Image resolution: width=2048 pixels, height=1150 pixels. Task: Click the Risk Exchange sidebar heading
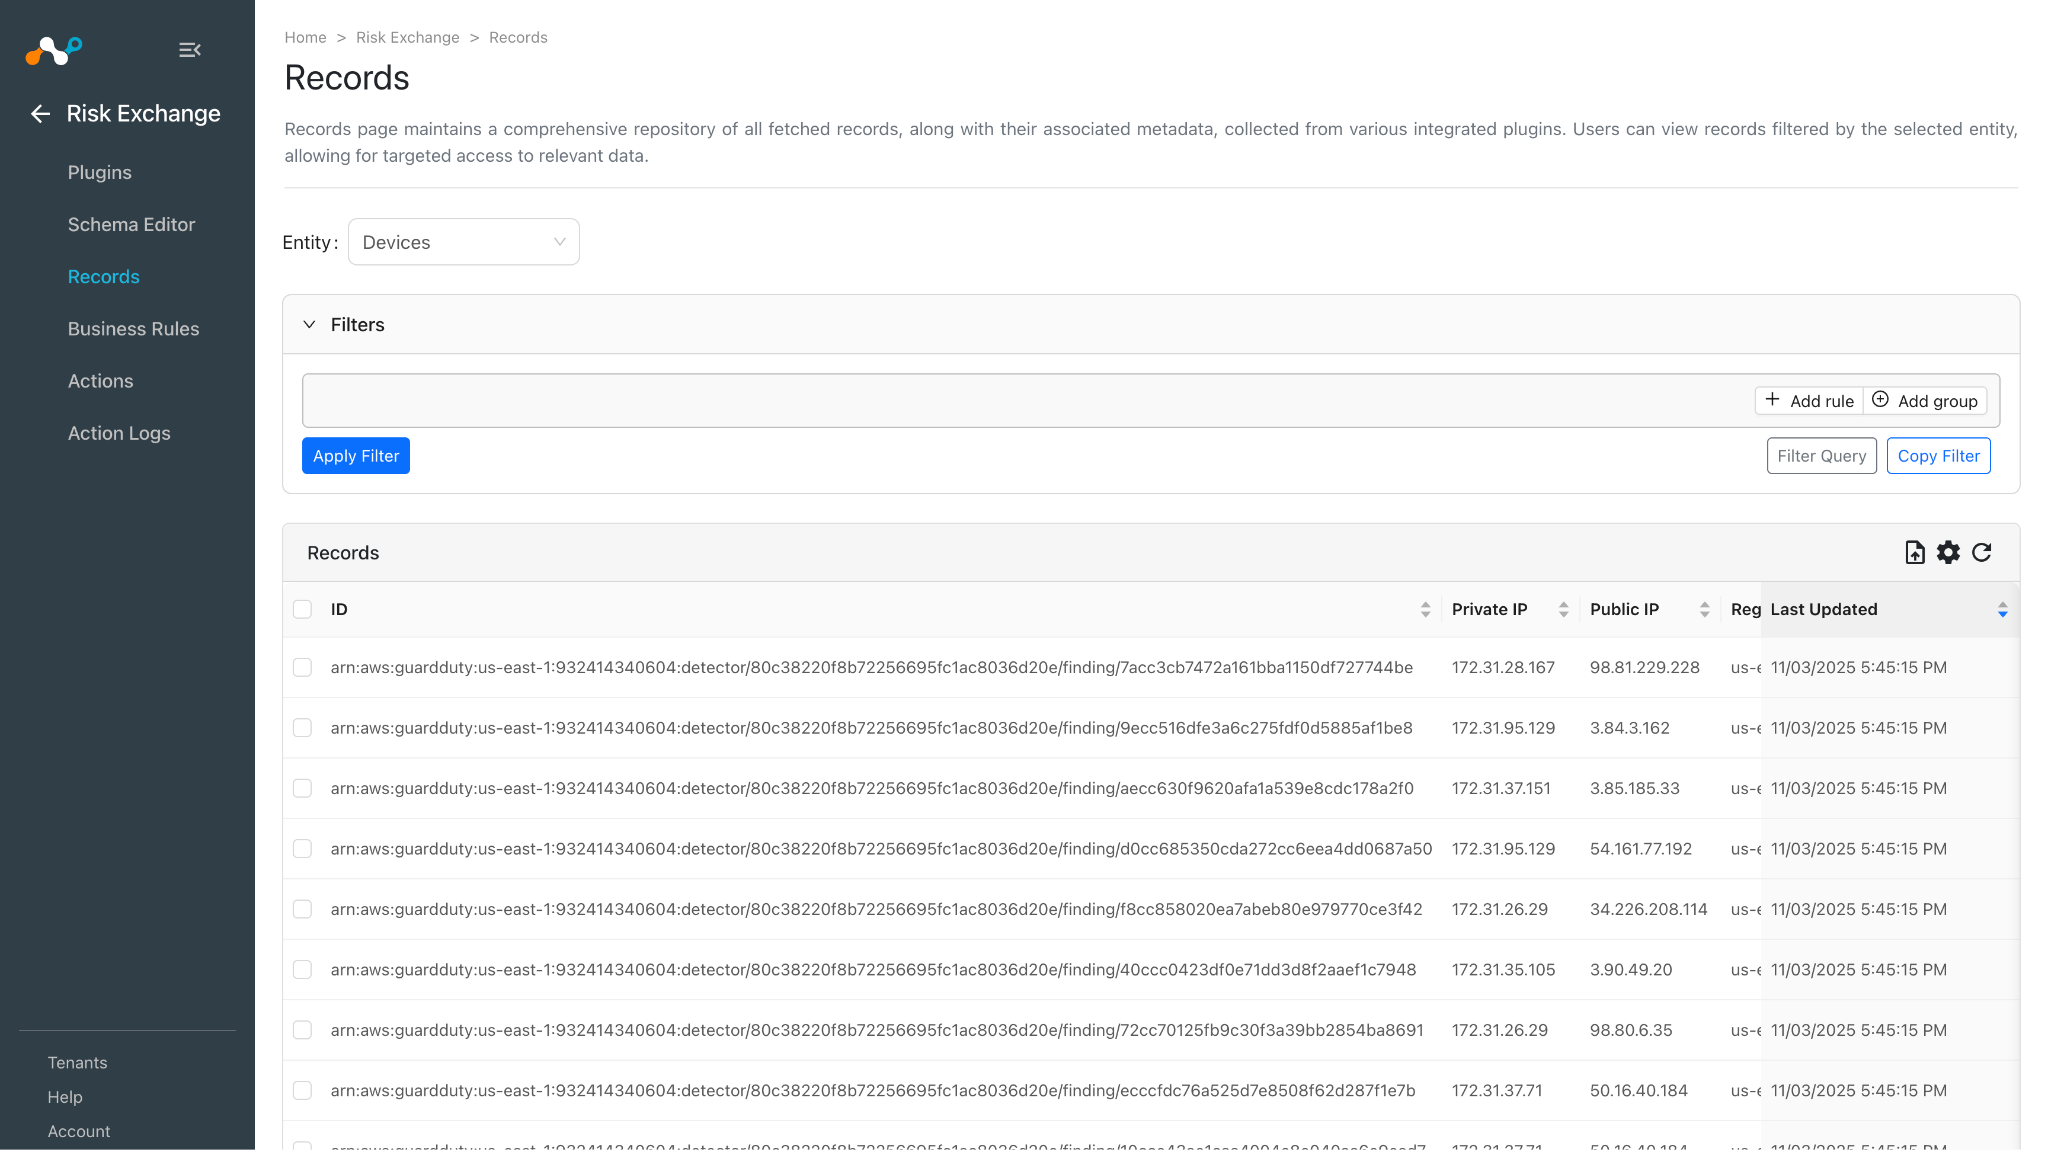[143, 114]
